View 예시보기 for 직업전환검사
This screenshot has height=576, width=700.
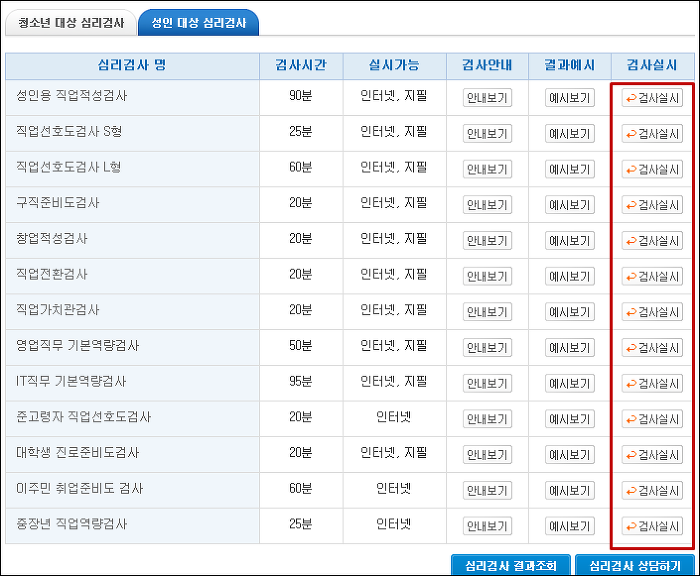570,276
